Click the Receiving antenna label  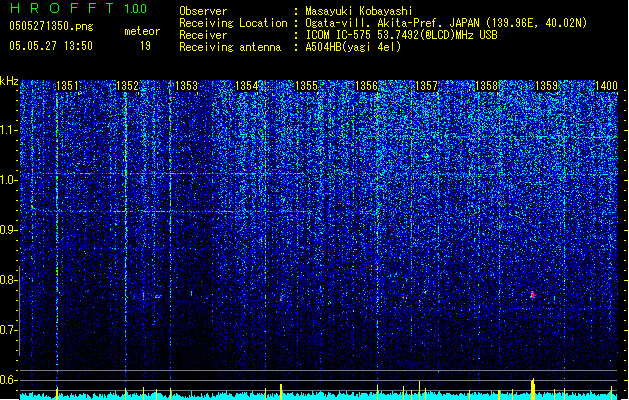pos(230,47)
